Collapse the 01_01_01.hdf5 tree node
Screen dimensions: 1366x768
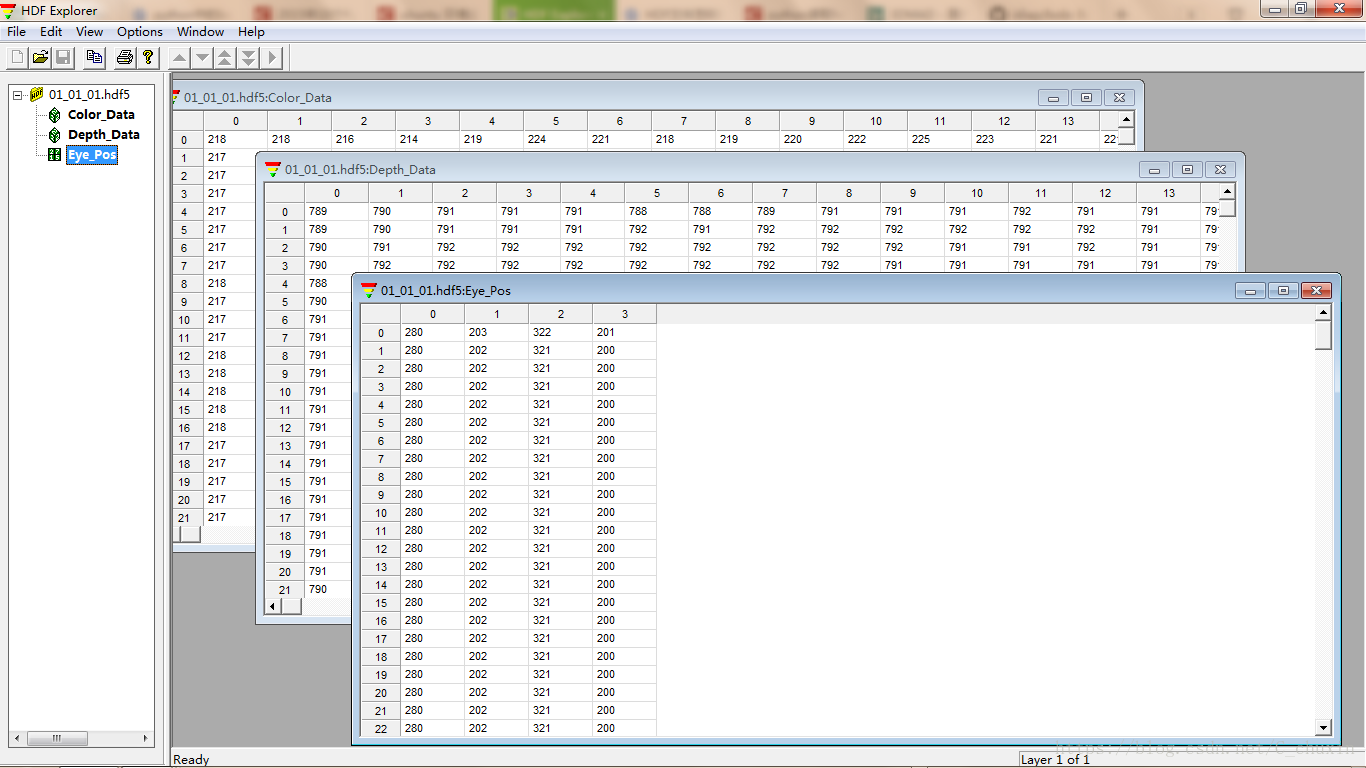tap(18, 95)
